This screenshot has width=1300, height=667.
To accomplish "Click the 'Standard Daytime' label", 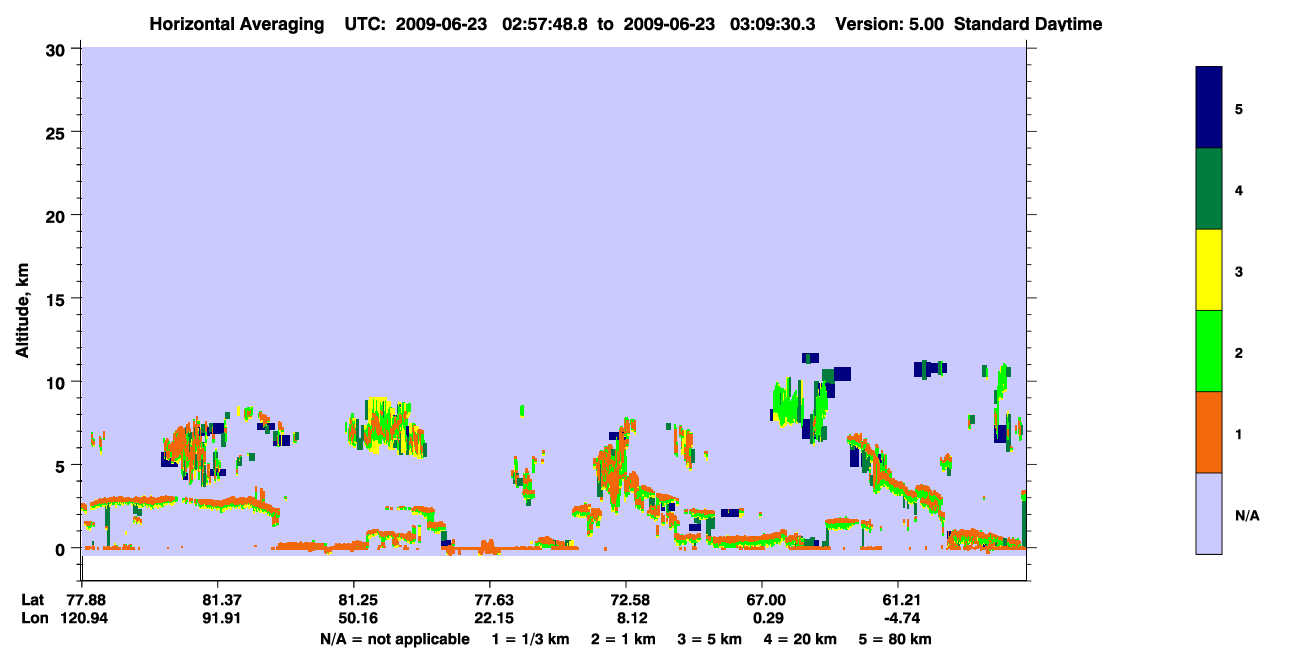I will click(x=1028, y=23).
